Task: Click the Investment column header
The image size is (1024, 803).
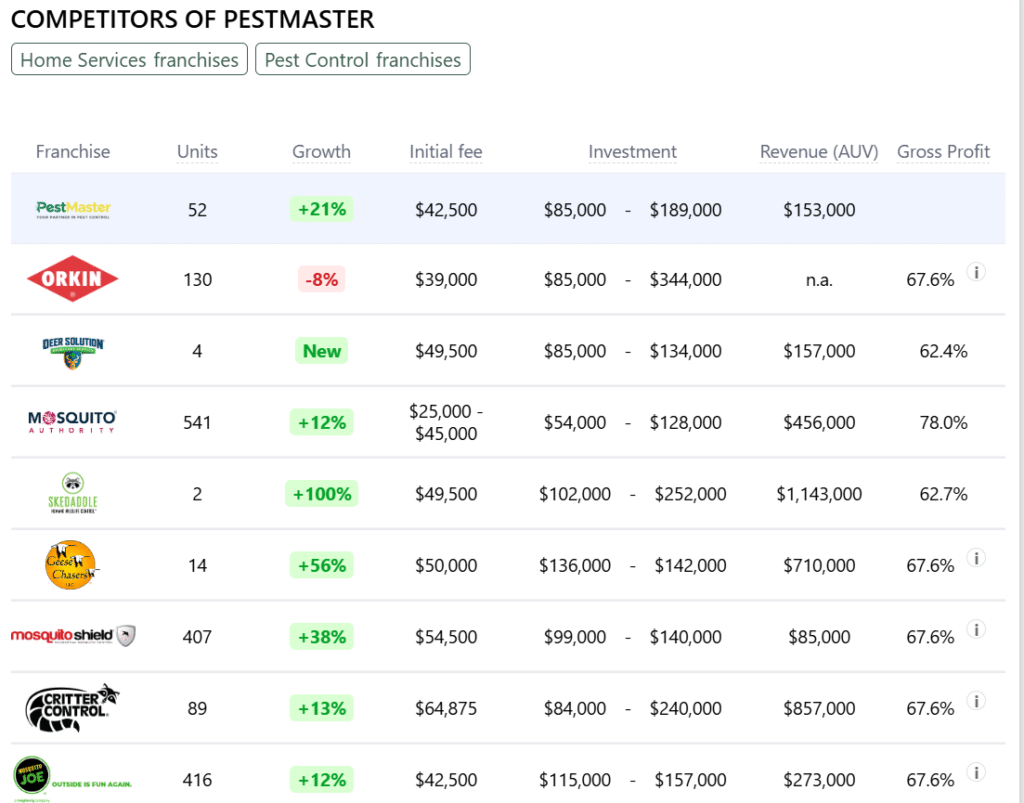Action: click(632, 151)
